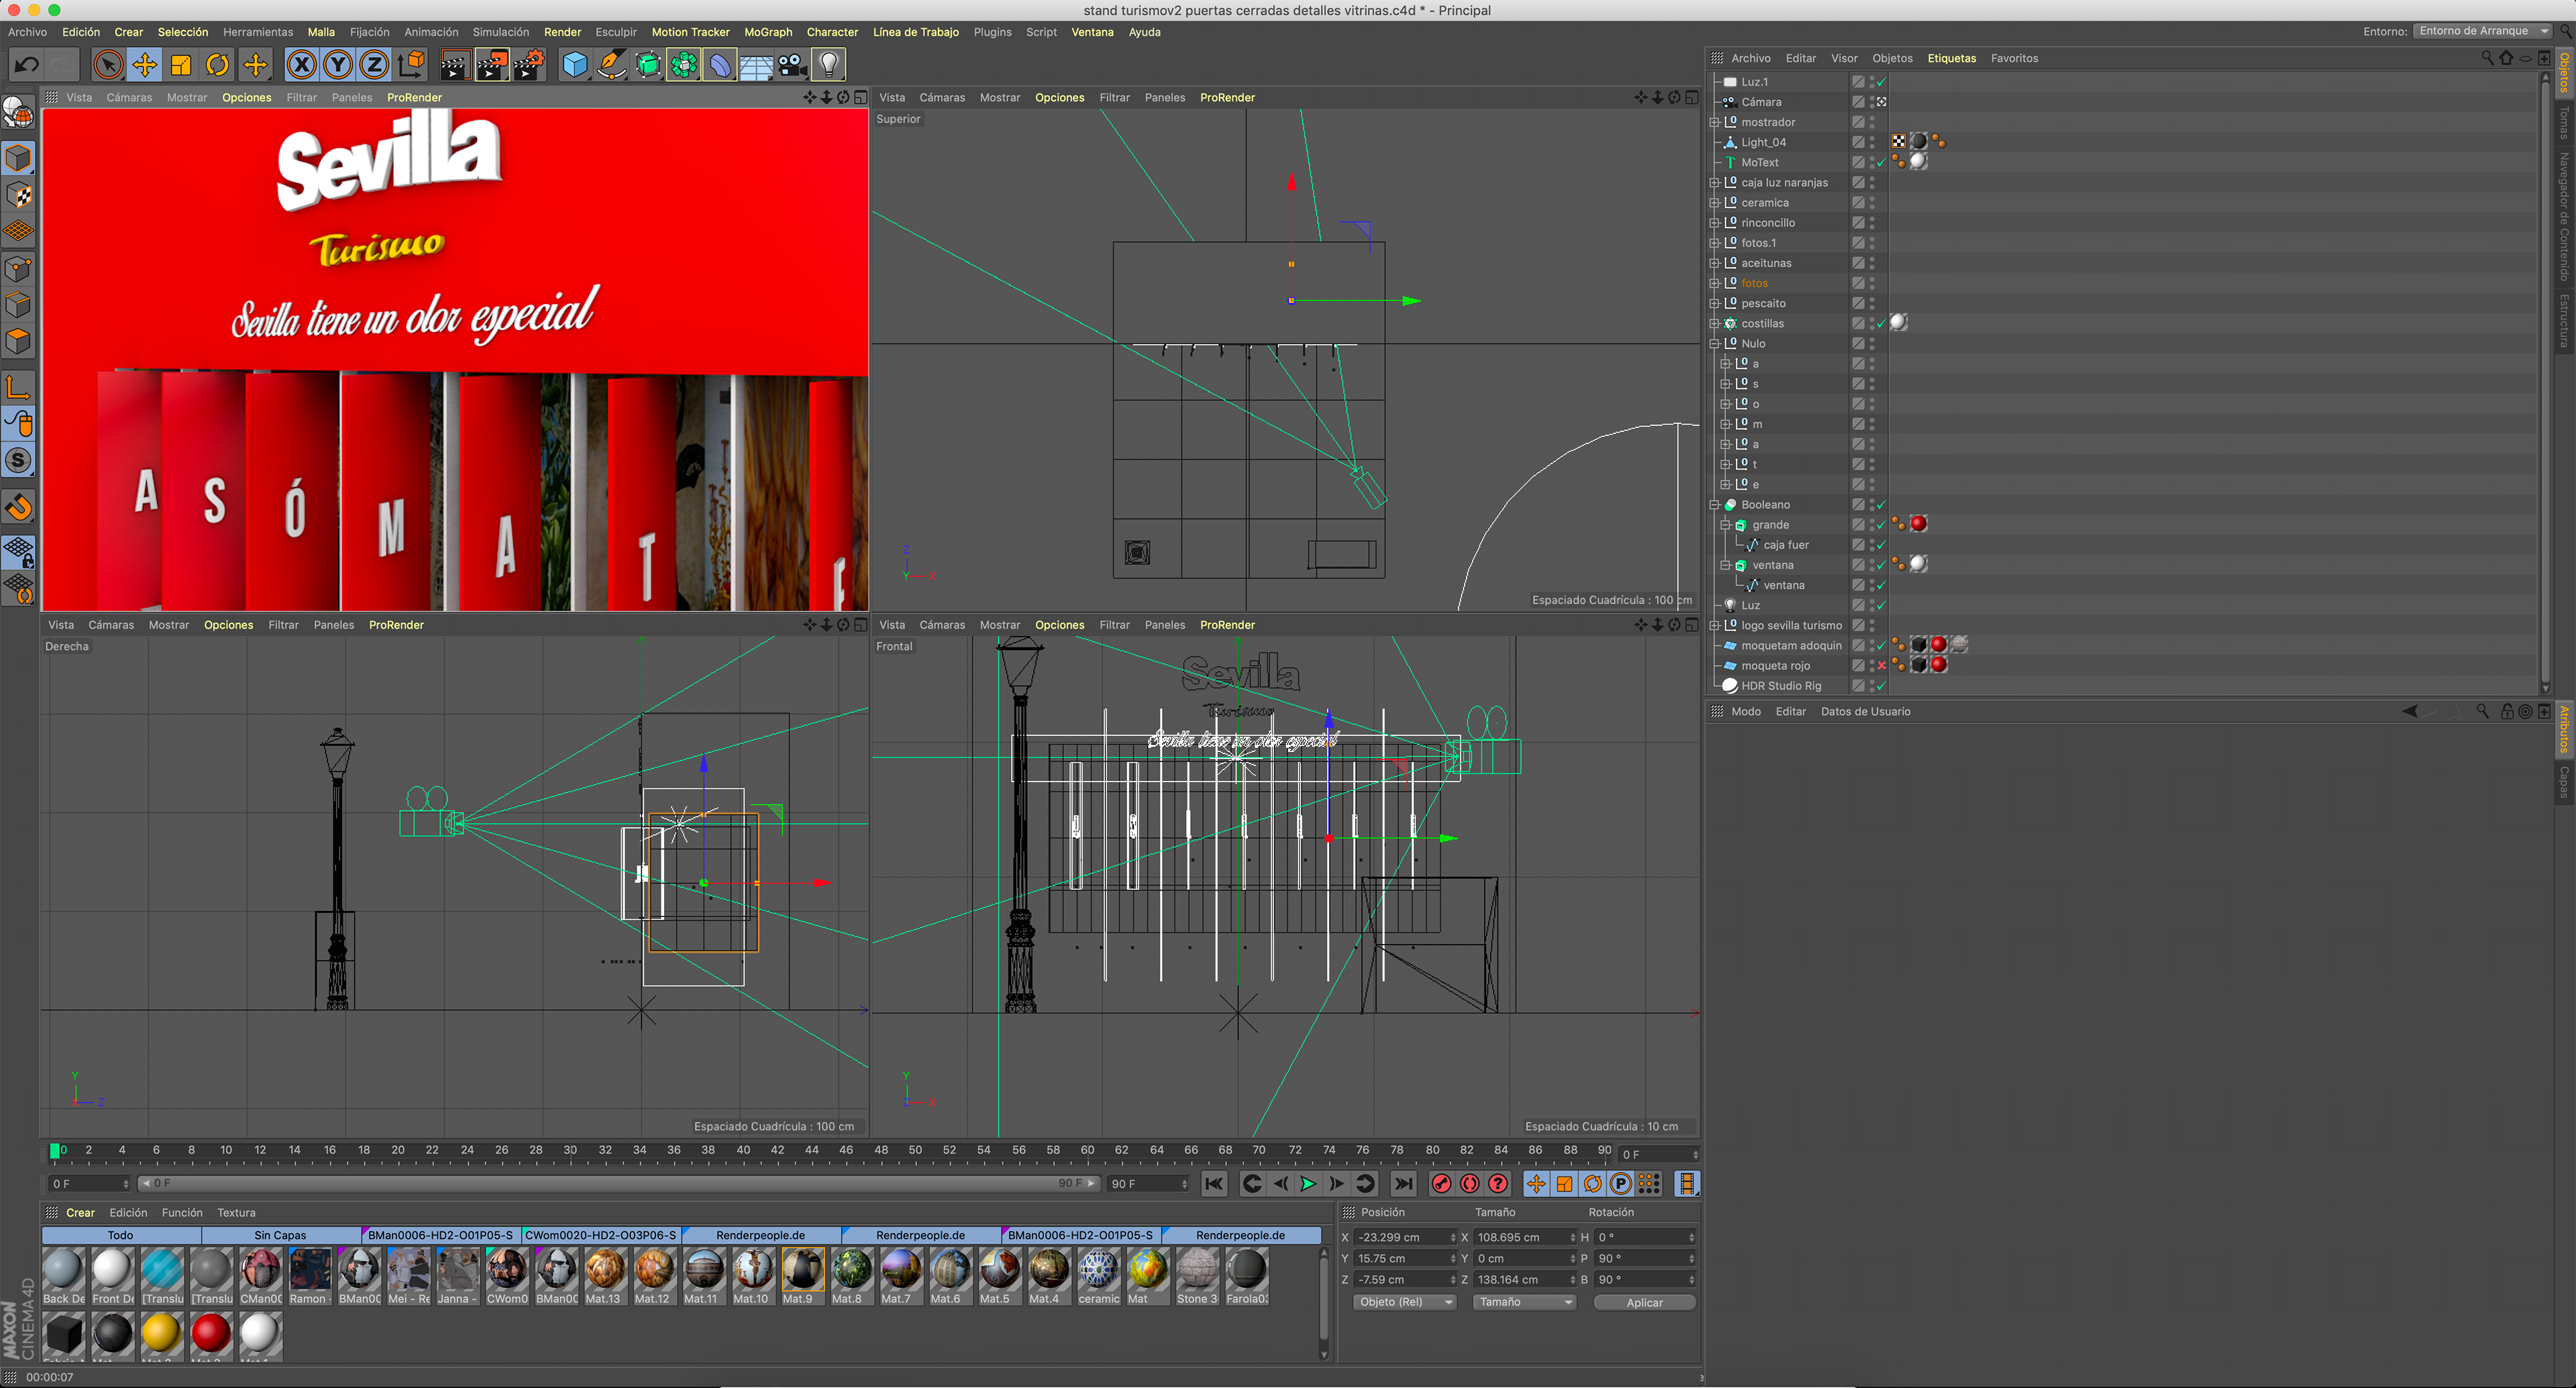This screenshot has height=1388, width=2576.
Task: Activate the Rotate tool in top toolbar
Action: click(x=217, y=65)
